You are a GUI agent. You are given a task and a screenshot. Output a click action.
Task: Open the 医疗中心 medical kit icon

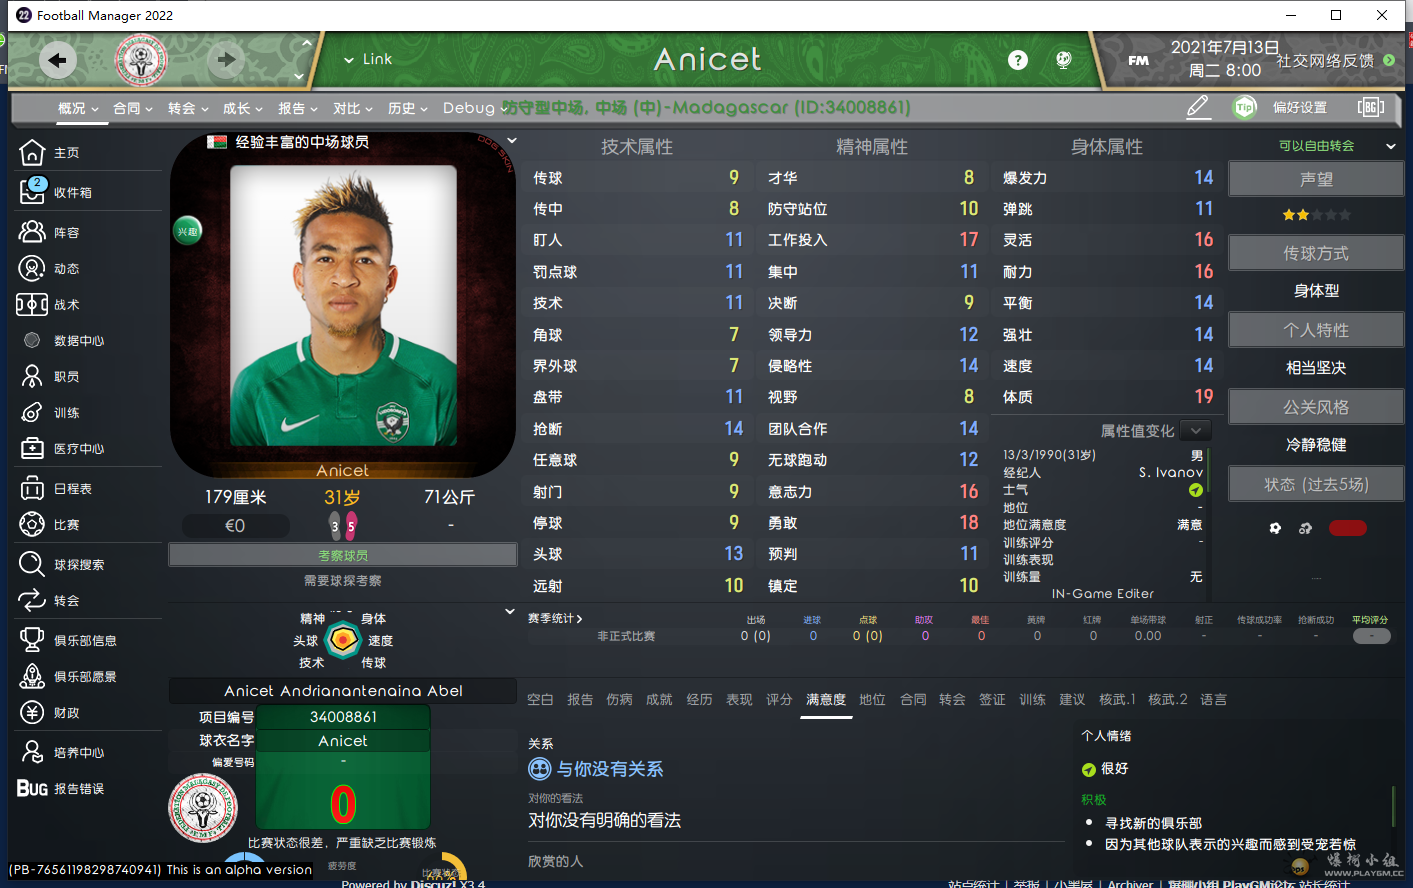click(32, 448)
